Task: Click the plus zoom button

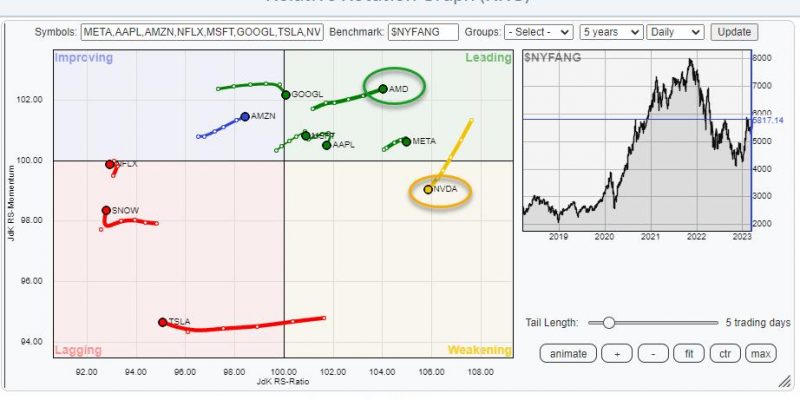Action: [617, 353]
